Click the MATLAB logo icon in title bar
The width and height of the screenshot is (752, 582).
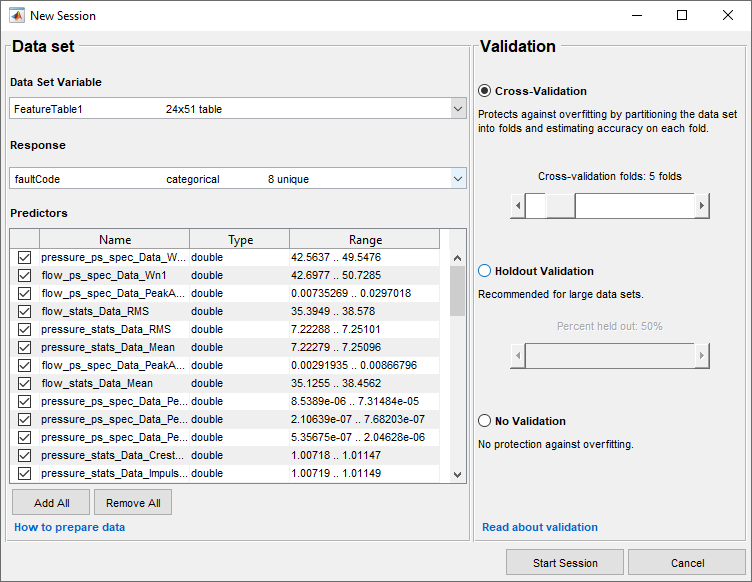15,16
